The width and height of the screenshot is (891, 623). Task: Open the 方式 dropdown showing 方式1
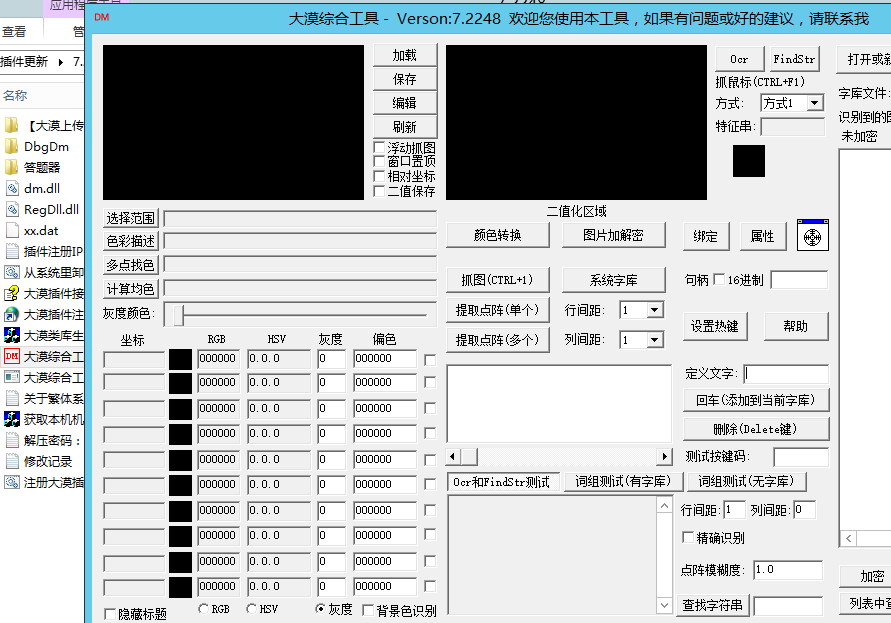point(815,103)
